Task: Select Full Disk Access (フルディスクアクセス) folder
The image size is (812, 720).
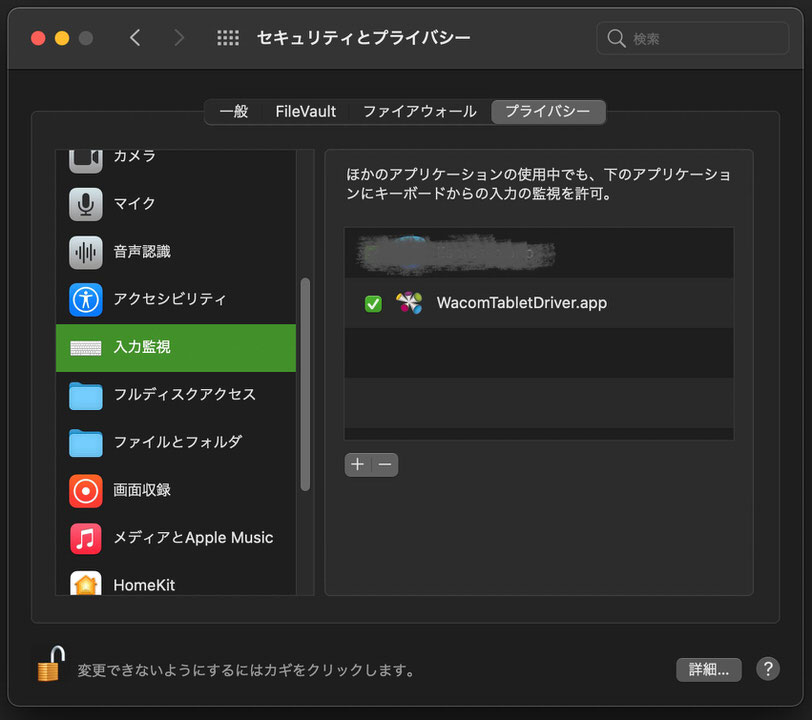Action: click(86, 395)
